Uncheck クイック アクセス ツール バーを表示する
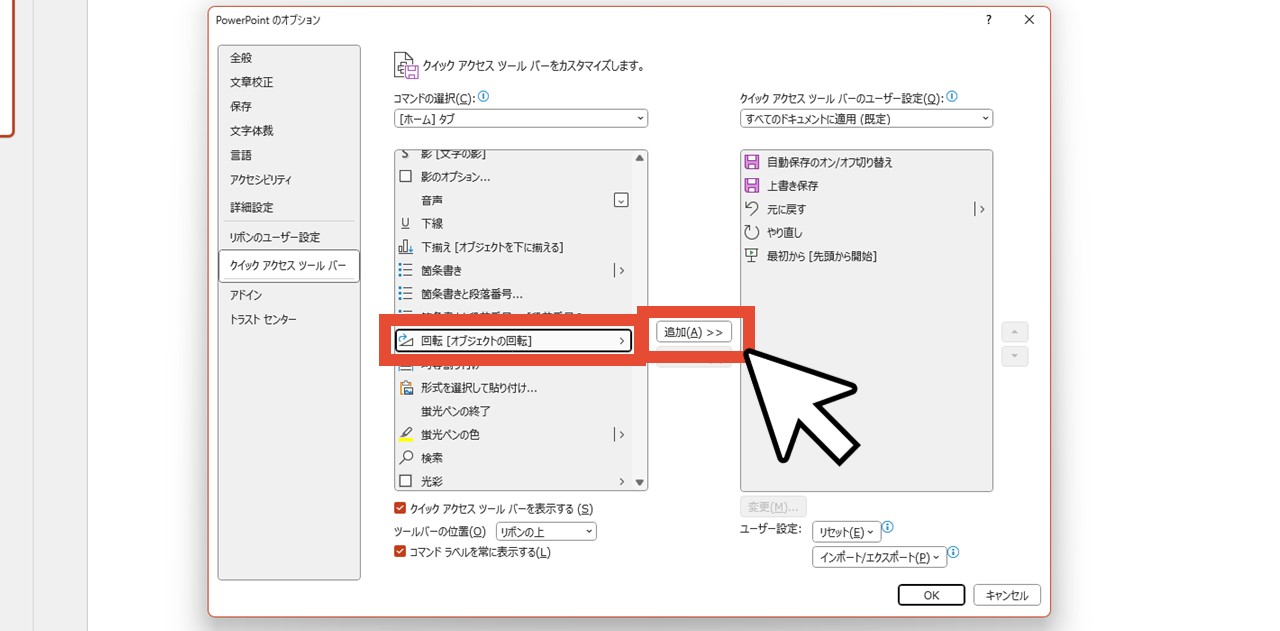Screen dimensions: 1280x631 pos(399,508)
